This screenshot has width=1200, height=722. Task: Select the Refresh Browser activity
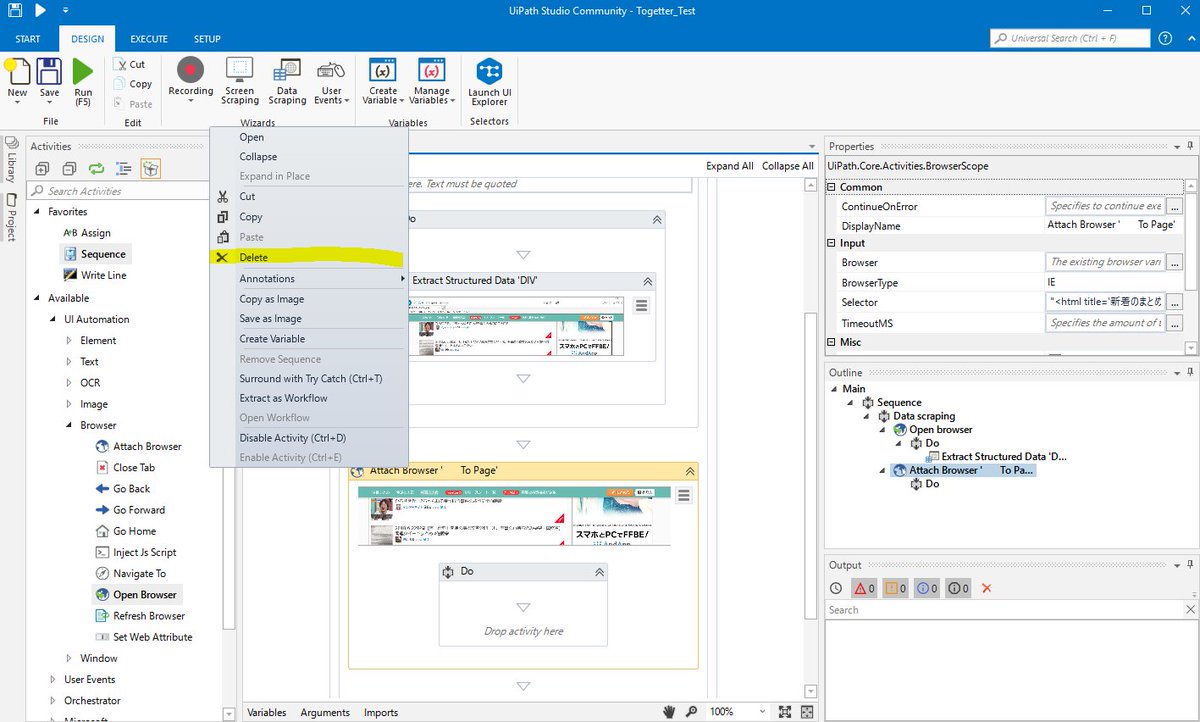[x=140, y=616]
